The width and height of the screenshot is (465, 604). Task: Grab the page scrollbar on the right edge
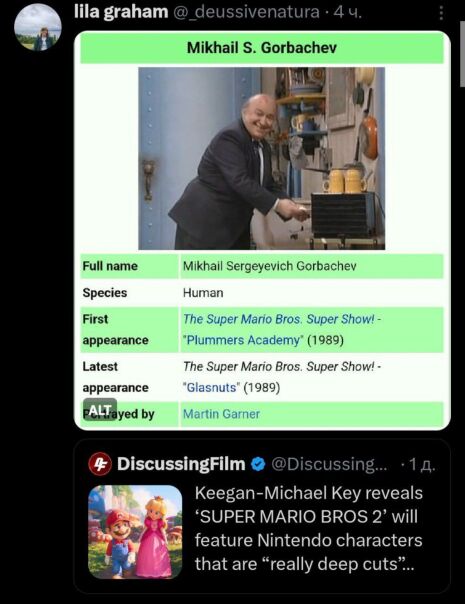(462, 54)
